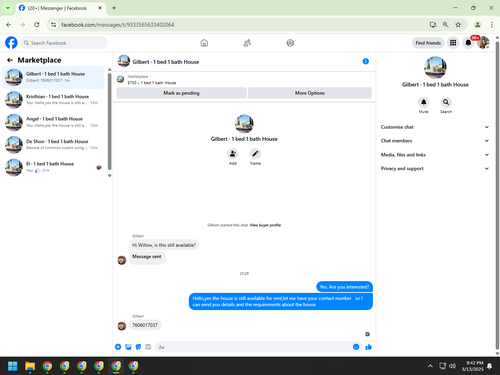The image size is (500, 375).
Task: Reload the page in Chrome
Action: (37, 25)
